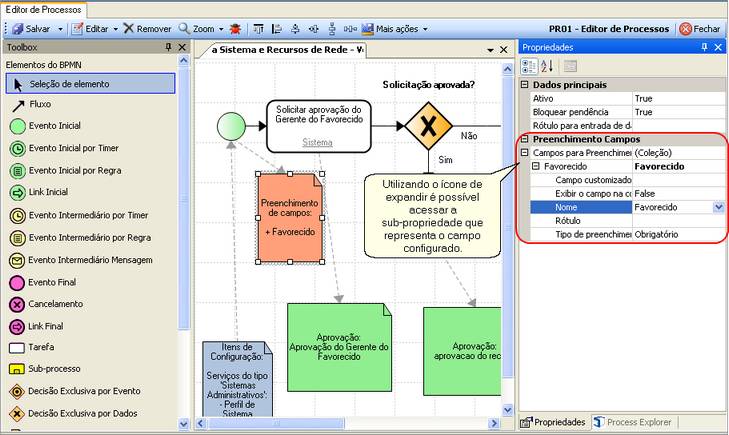The image size is (729, 435).
Task: Select the Tarefa element
Action: click(x=32, y=347)
